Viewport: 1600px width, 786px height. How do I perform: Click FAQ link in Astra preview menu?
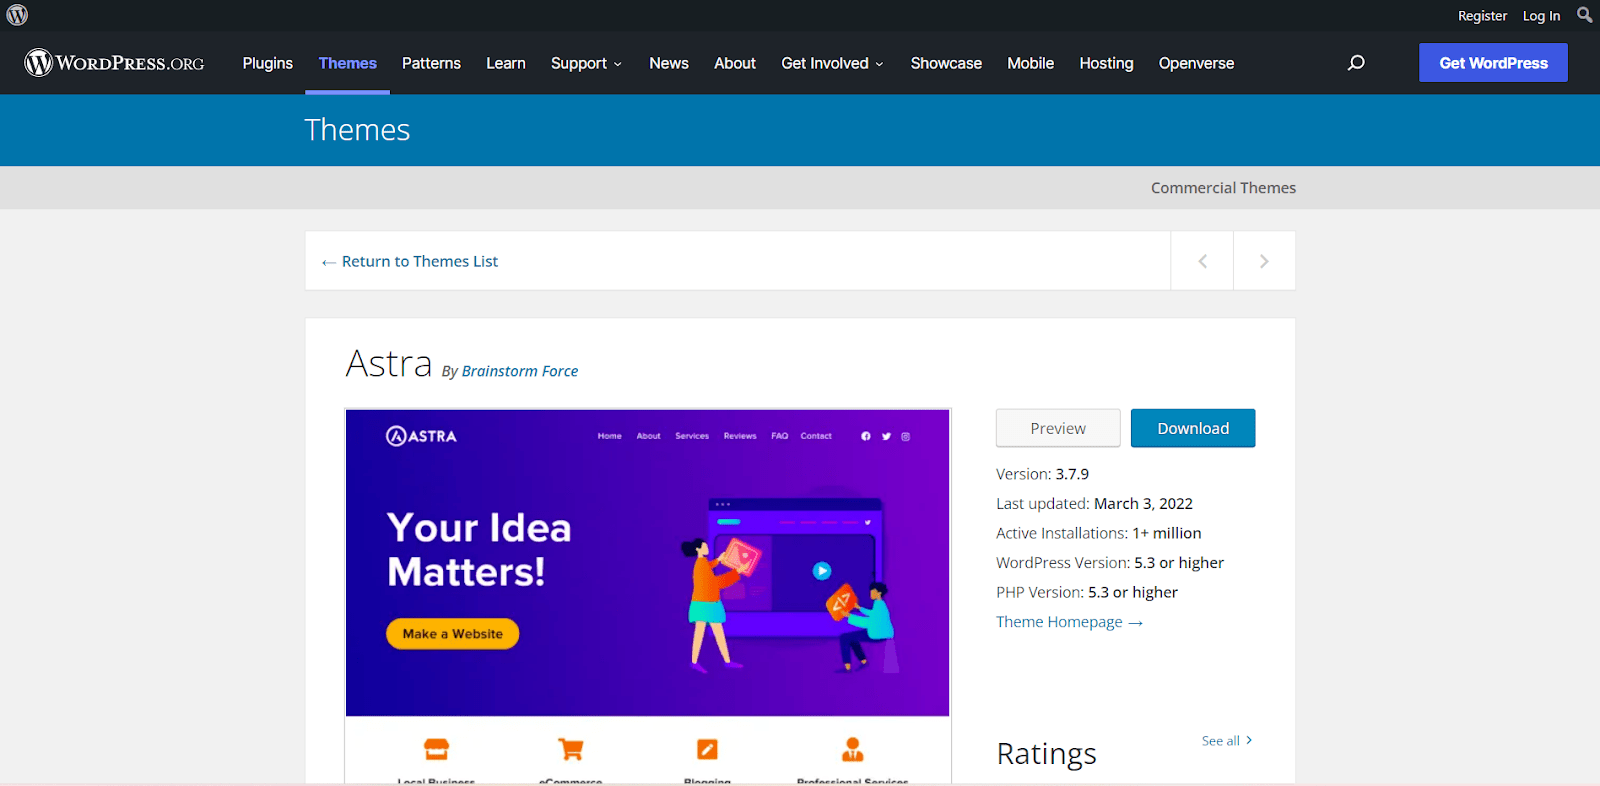coord(780,436)
